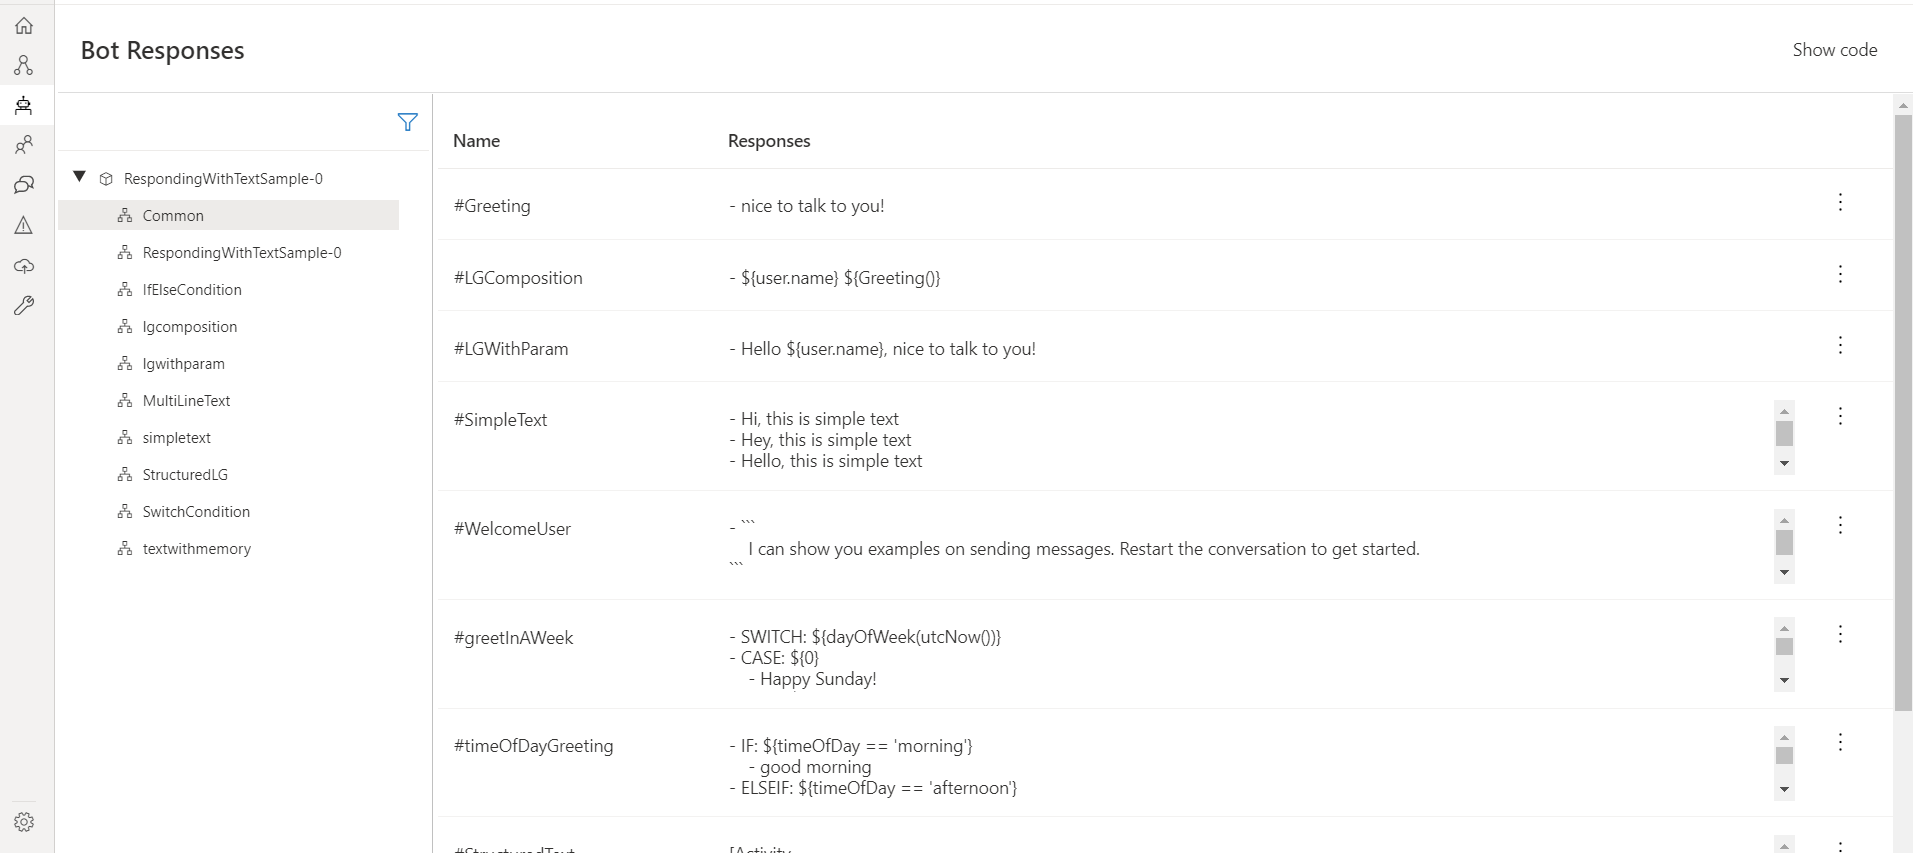Click the #SimpleText response scrollbar thumb

coord(1784,434)
